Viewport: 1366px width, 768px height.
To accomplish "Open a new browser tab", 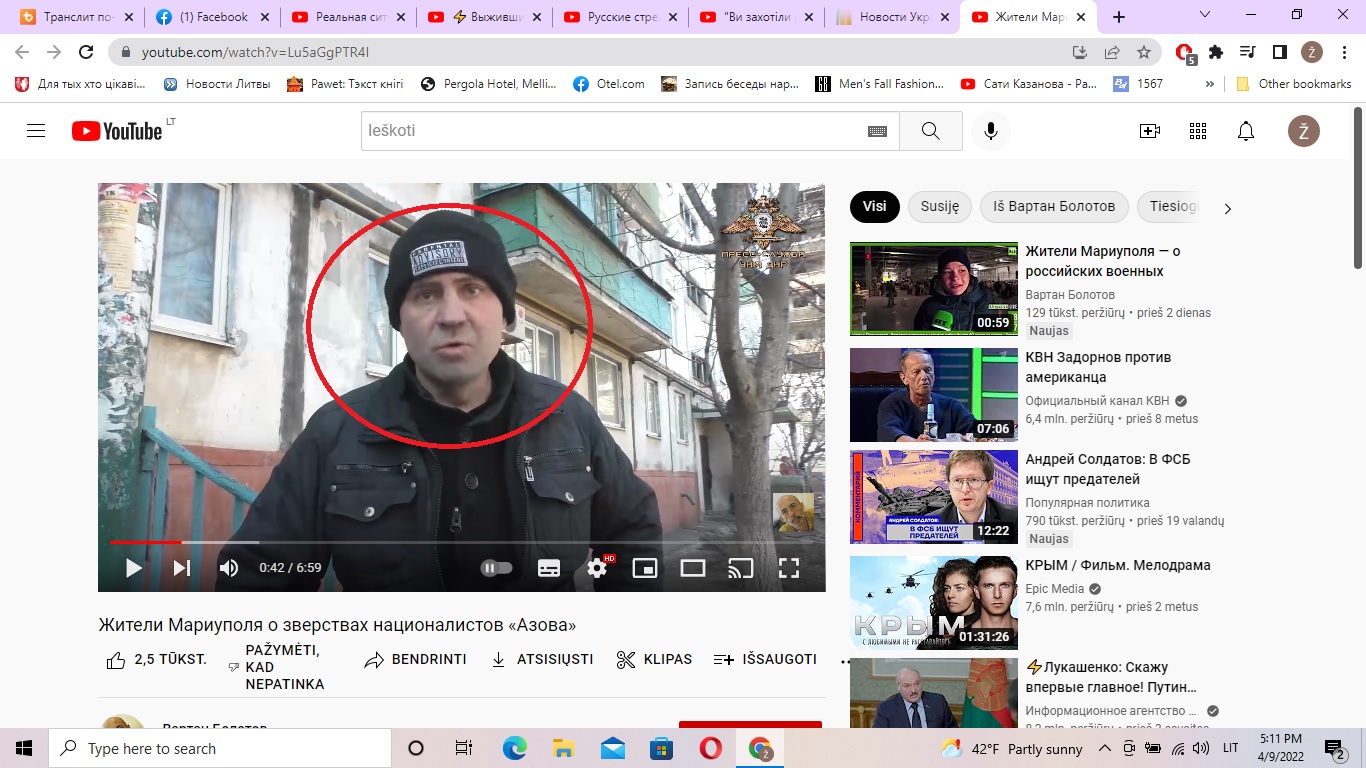I will 1119,16.
